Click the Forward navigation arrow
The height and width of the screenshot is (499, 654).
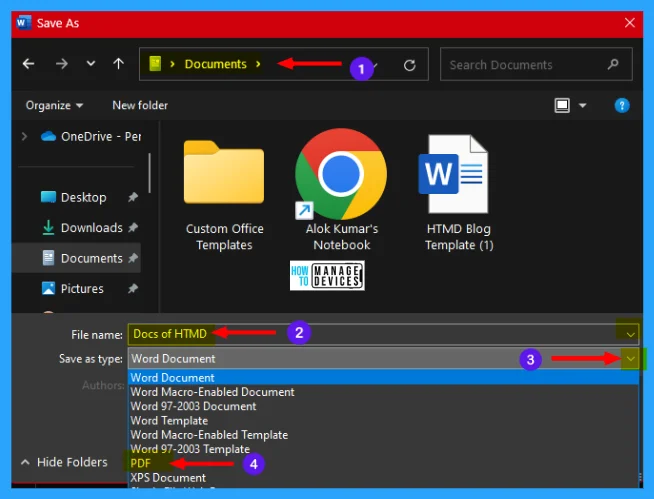62,64
